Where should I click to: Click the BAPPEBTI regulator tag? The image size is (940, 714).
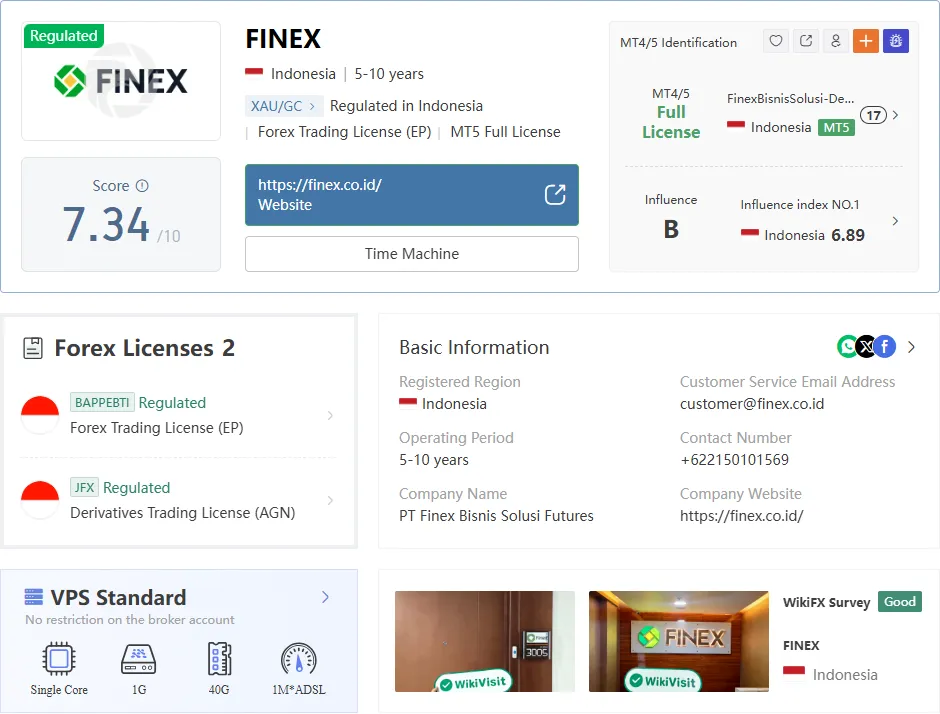point(102,402)
